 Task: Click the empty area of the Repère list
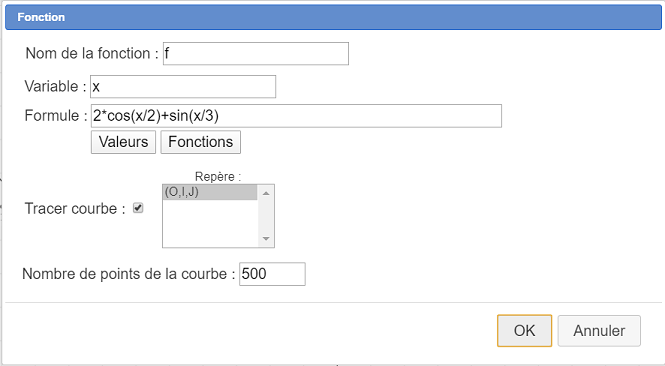point(210,223)
